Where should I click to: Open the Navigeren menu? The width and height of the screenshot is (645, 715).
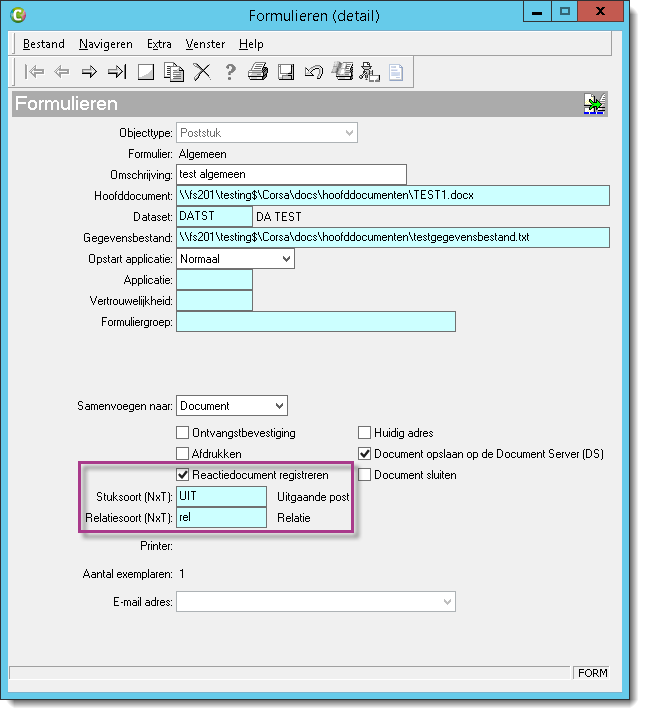(106, 44)
